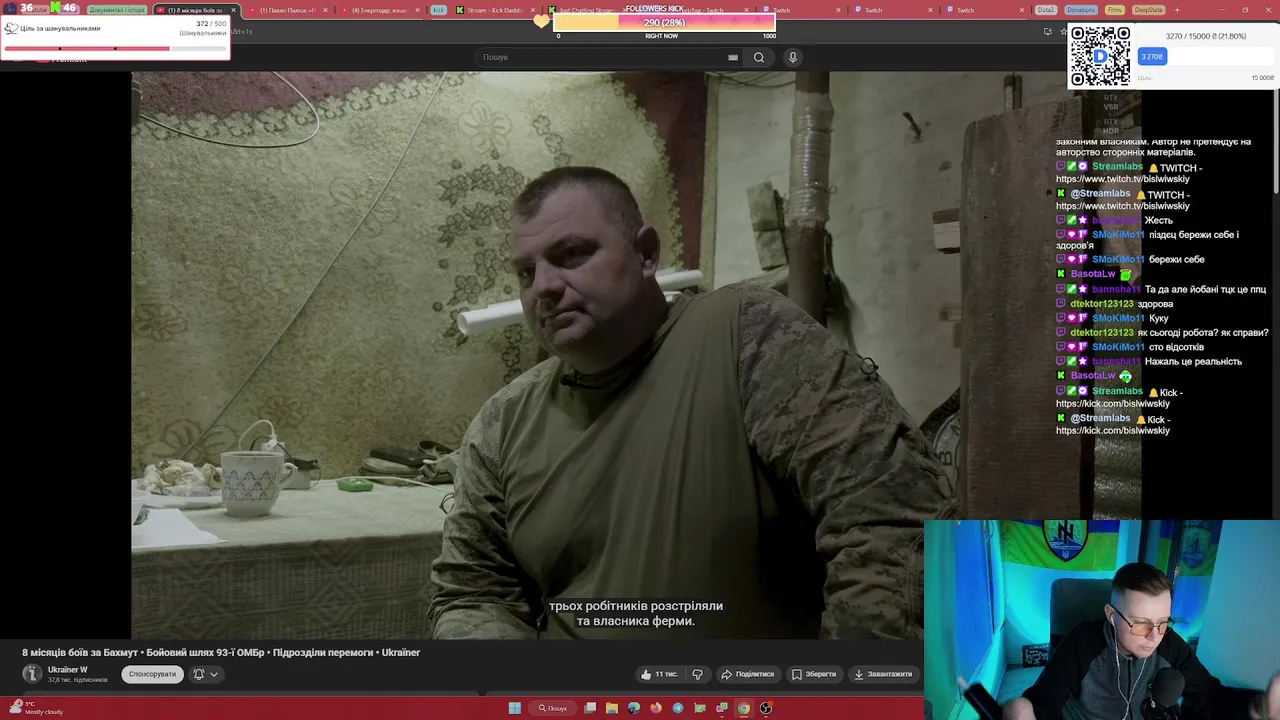Click the YouTube search magnifier button
Screen dimensions: 1280x720
tap(759, 57)
